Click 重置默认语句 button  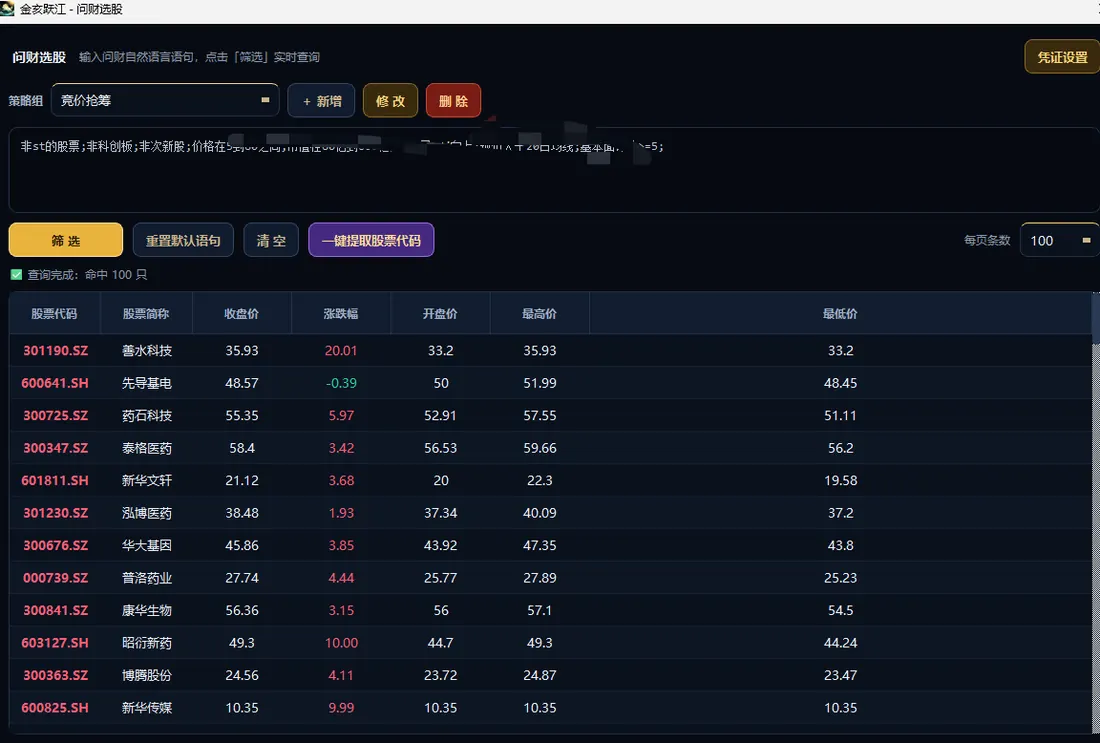(183, 241)
